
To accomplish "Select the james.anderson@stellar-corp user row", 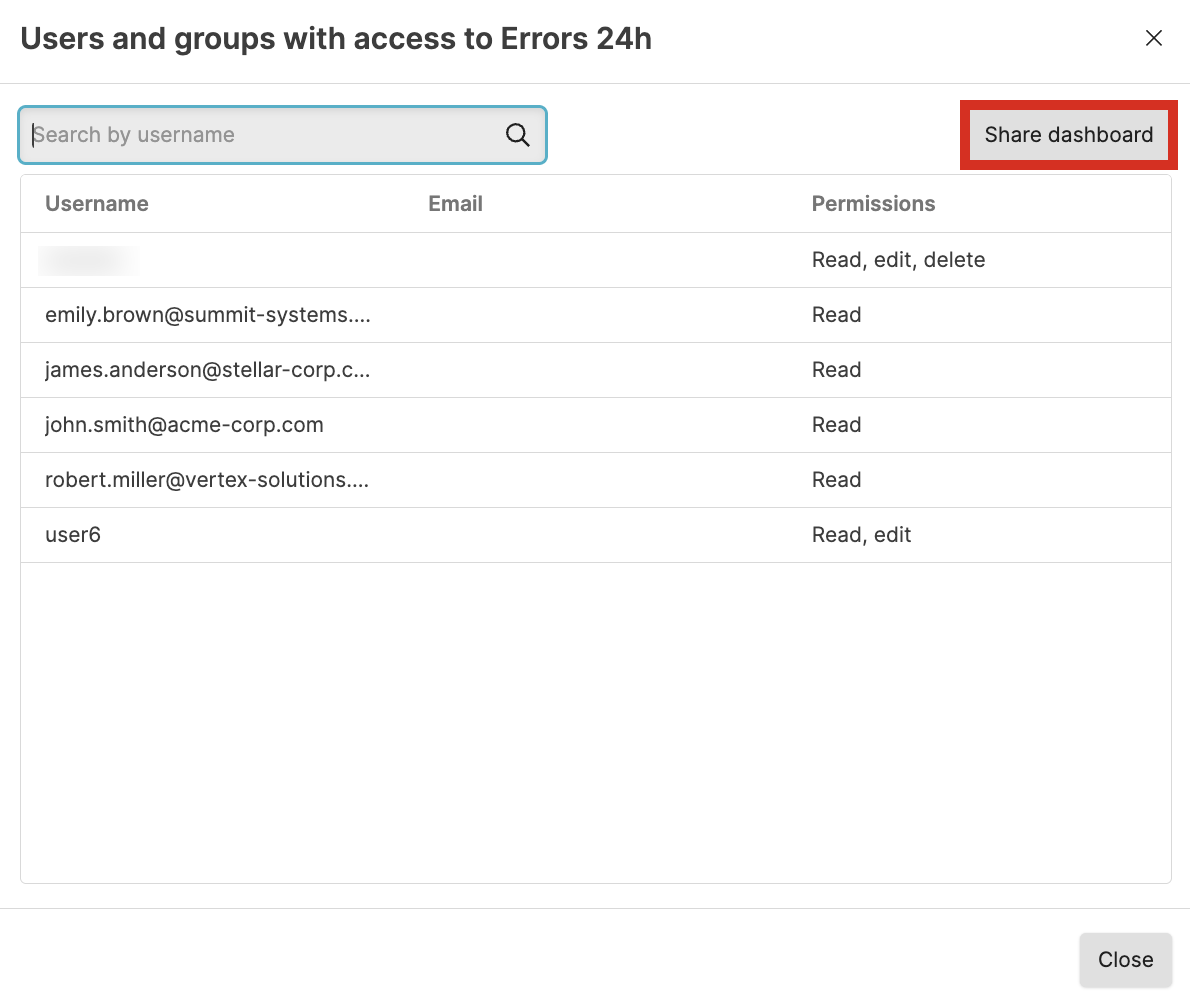I will click(x=208, y=370).
